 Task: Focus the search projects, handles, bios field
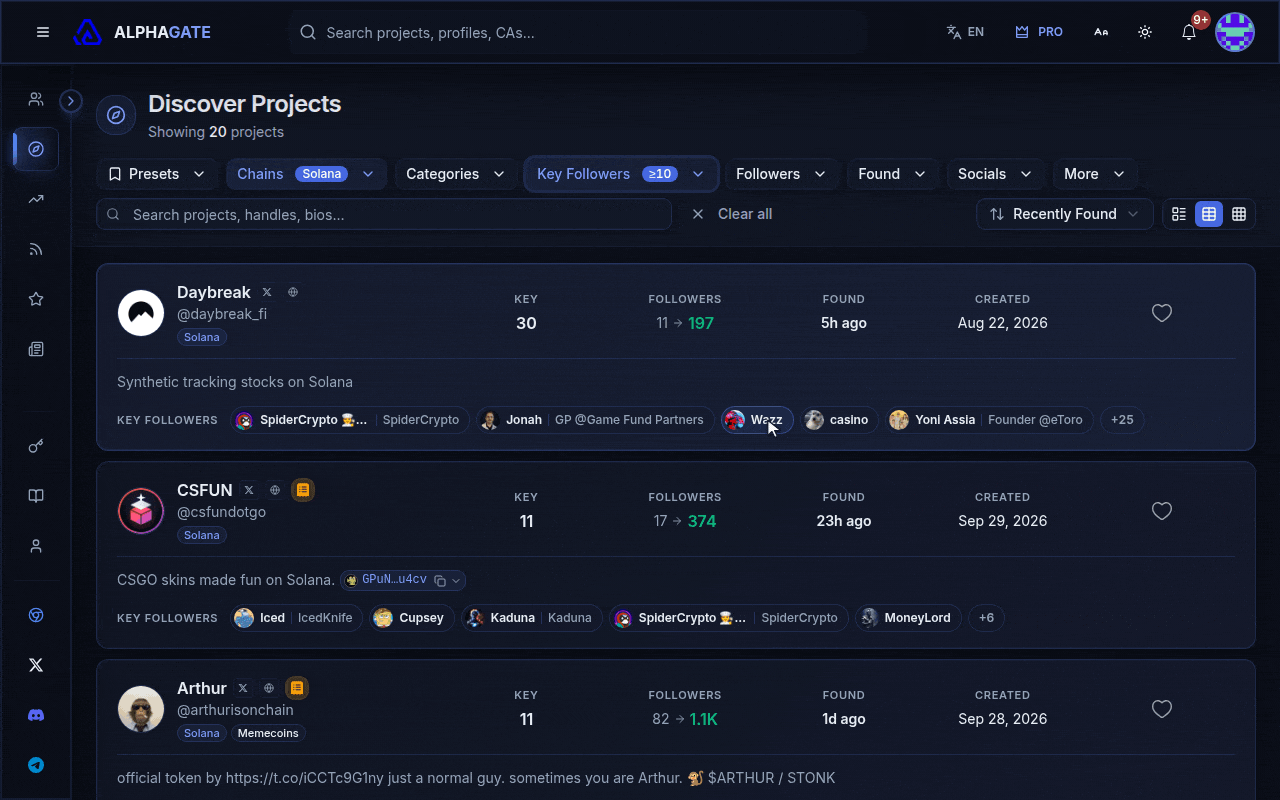384,214
